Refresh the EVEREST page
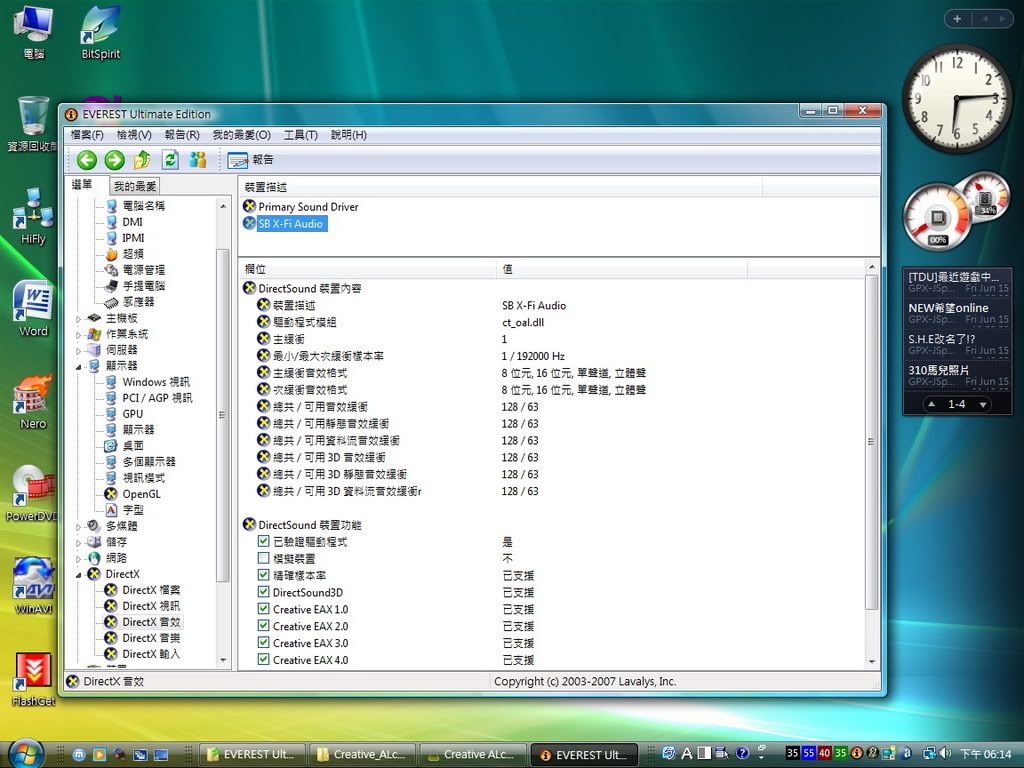Viewport: 1024px width, 768px height. click(170, 159)
